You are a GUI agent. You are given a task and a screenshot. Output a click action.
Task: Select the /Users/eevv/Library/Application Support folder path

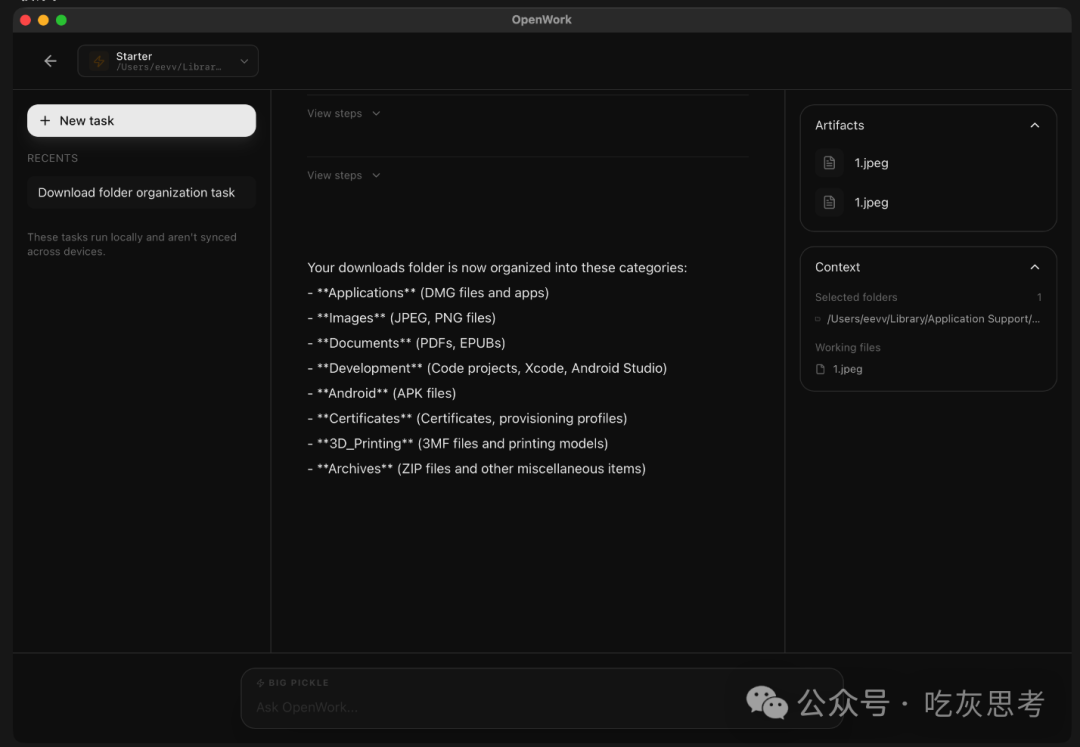(x=933, y=319)
